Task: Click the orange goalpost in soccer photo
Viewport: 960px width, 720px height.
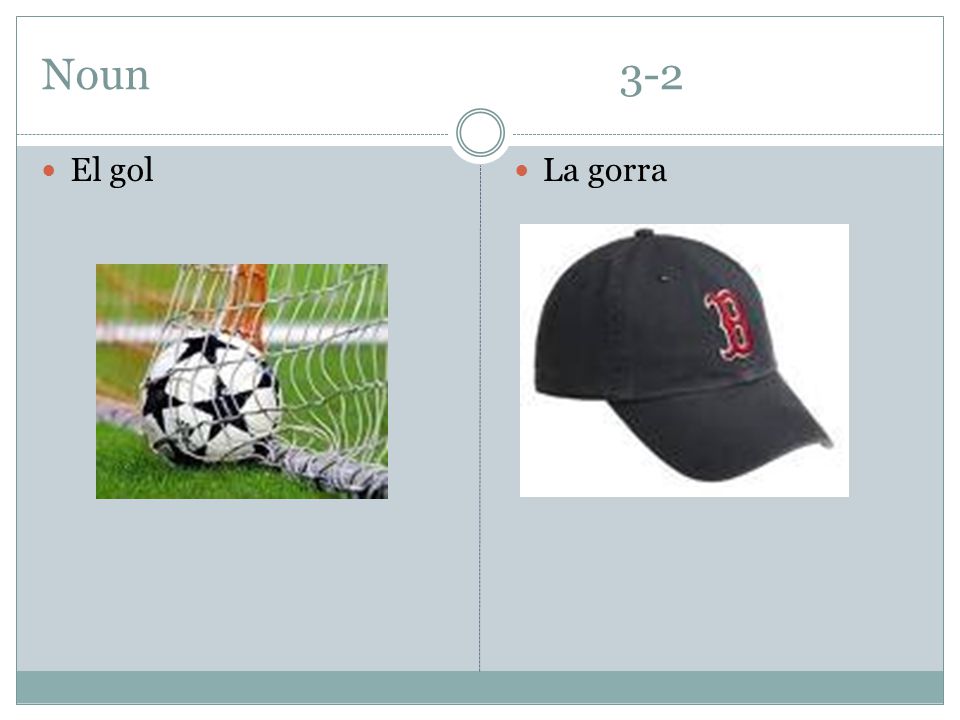Action: point(251,300)
